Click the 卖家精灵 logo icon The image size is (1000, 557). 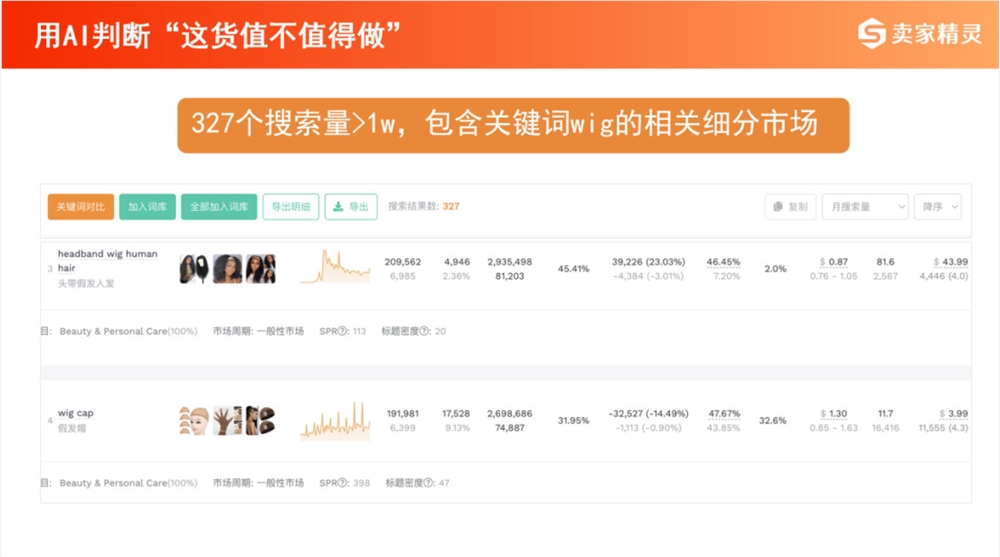[872, 34]
